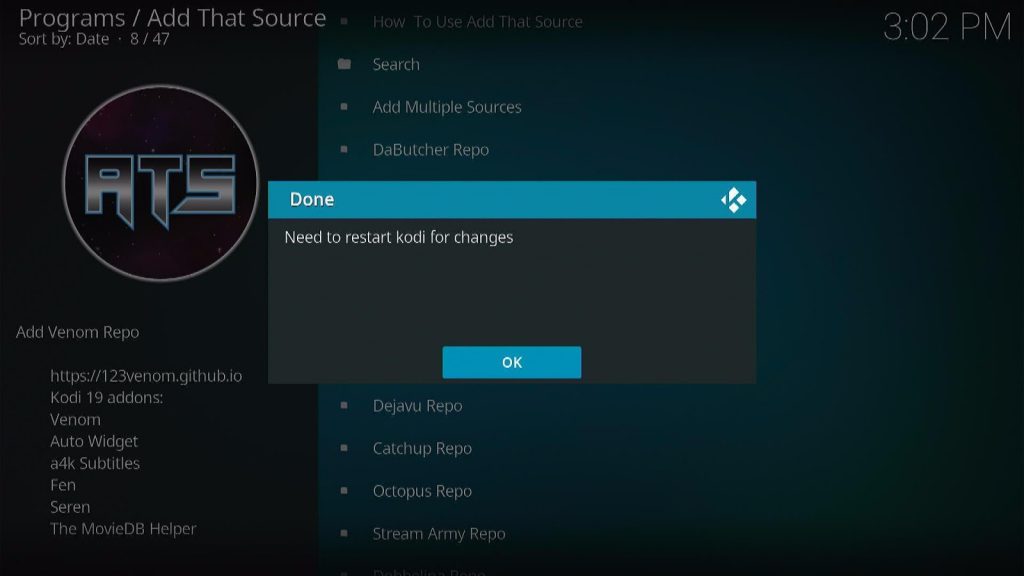Click the 3:02 PM clock
The image size is (1024, 576).
point(947,27)
